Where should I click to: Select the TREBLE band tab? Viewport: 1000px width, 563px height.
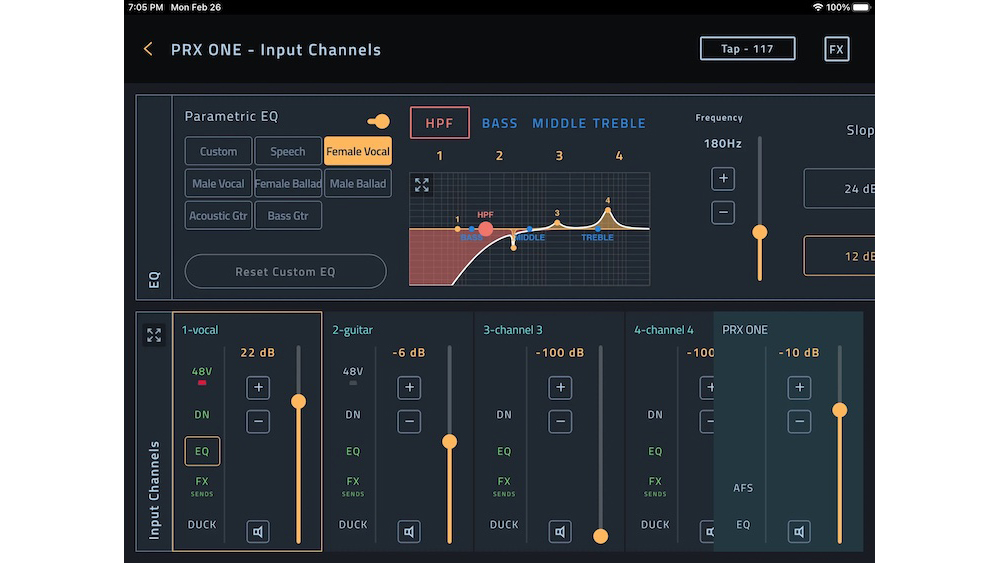click(619, 123)
